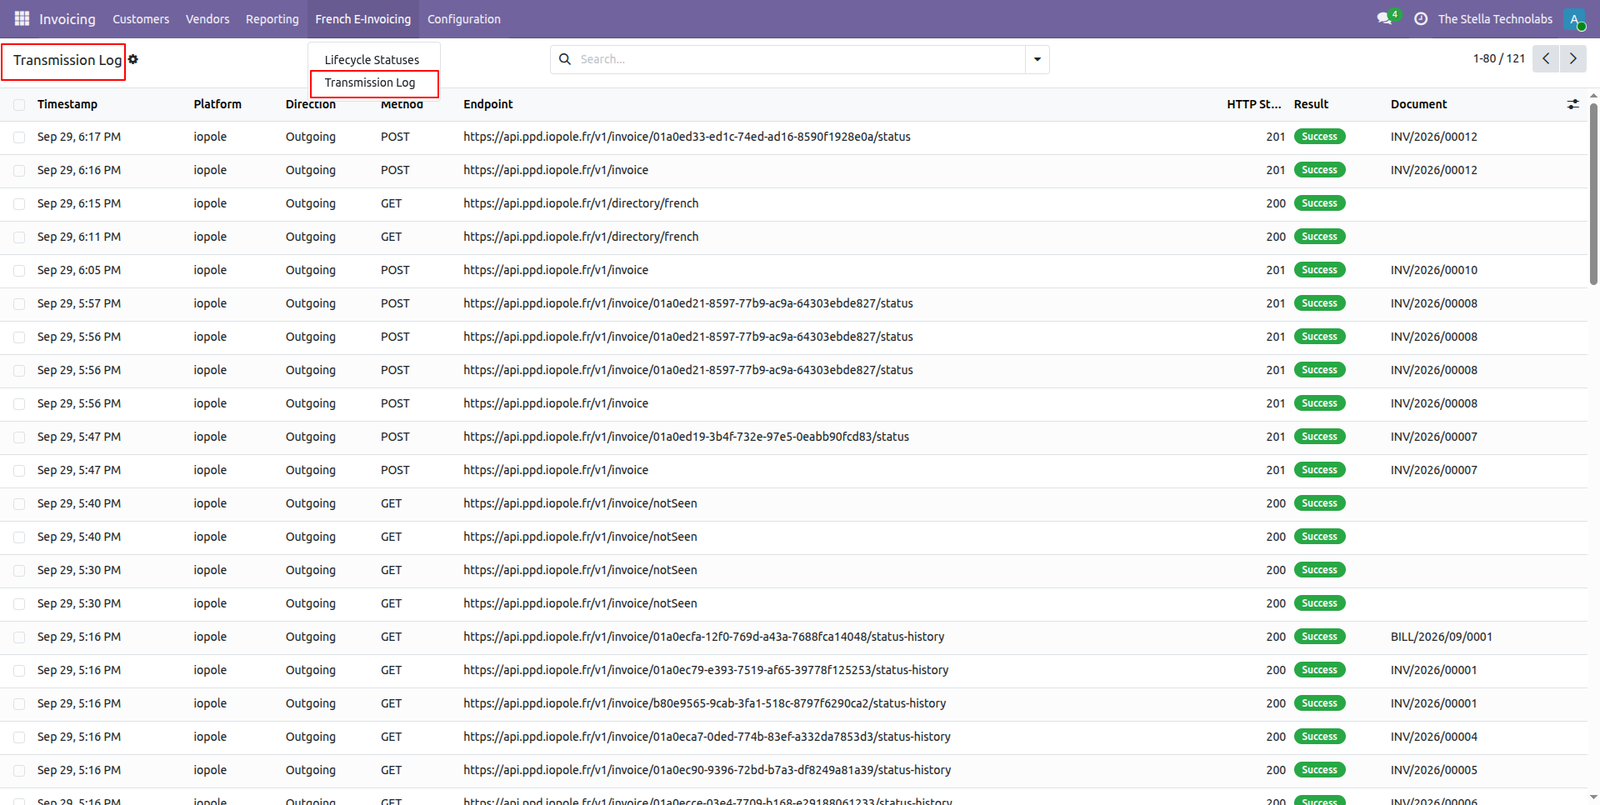Sort by the Platform column header

[x=217, y=104]
